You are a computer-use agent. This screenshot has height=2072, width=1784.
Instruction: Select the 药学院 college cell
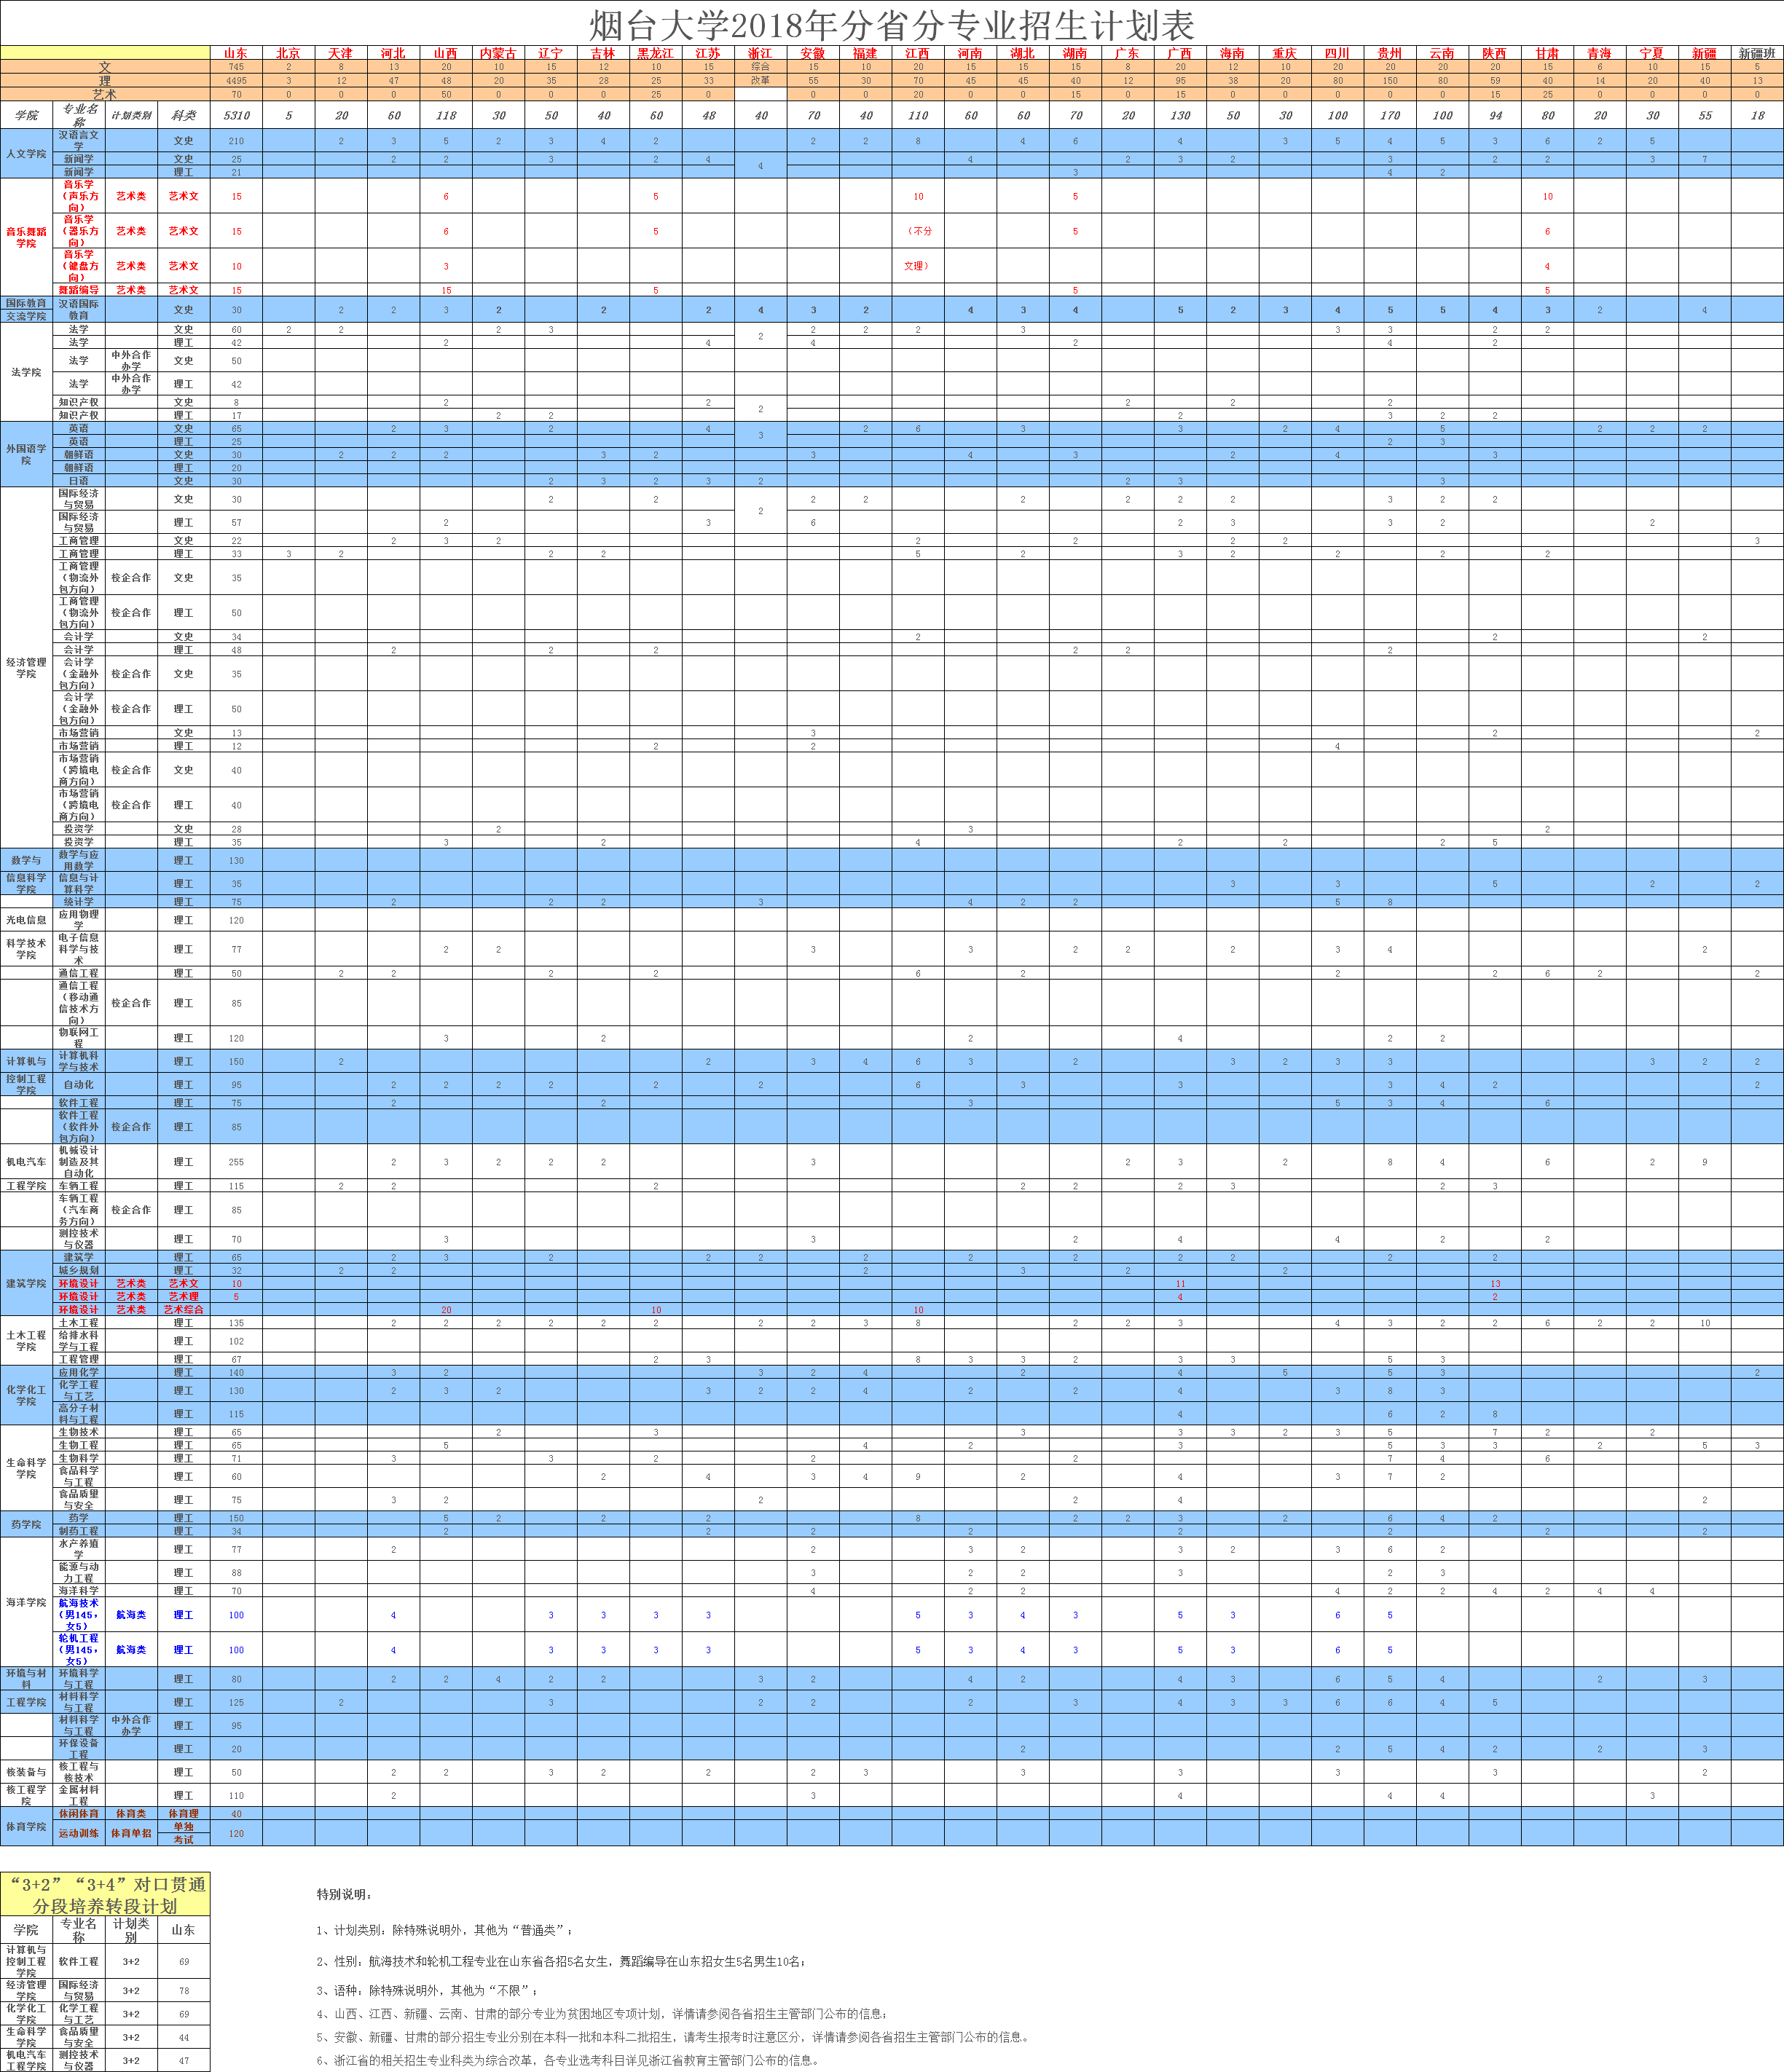pos(26,1524)
